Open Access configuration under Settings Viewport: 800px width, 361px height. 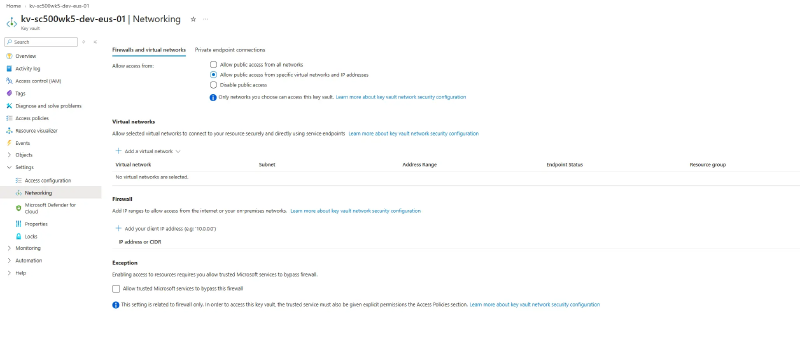48,180
